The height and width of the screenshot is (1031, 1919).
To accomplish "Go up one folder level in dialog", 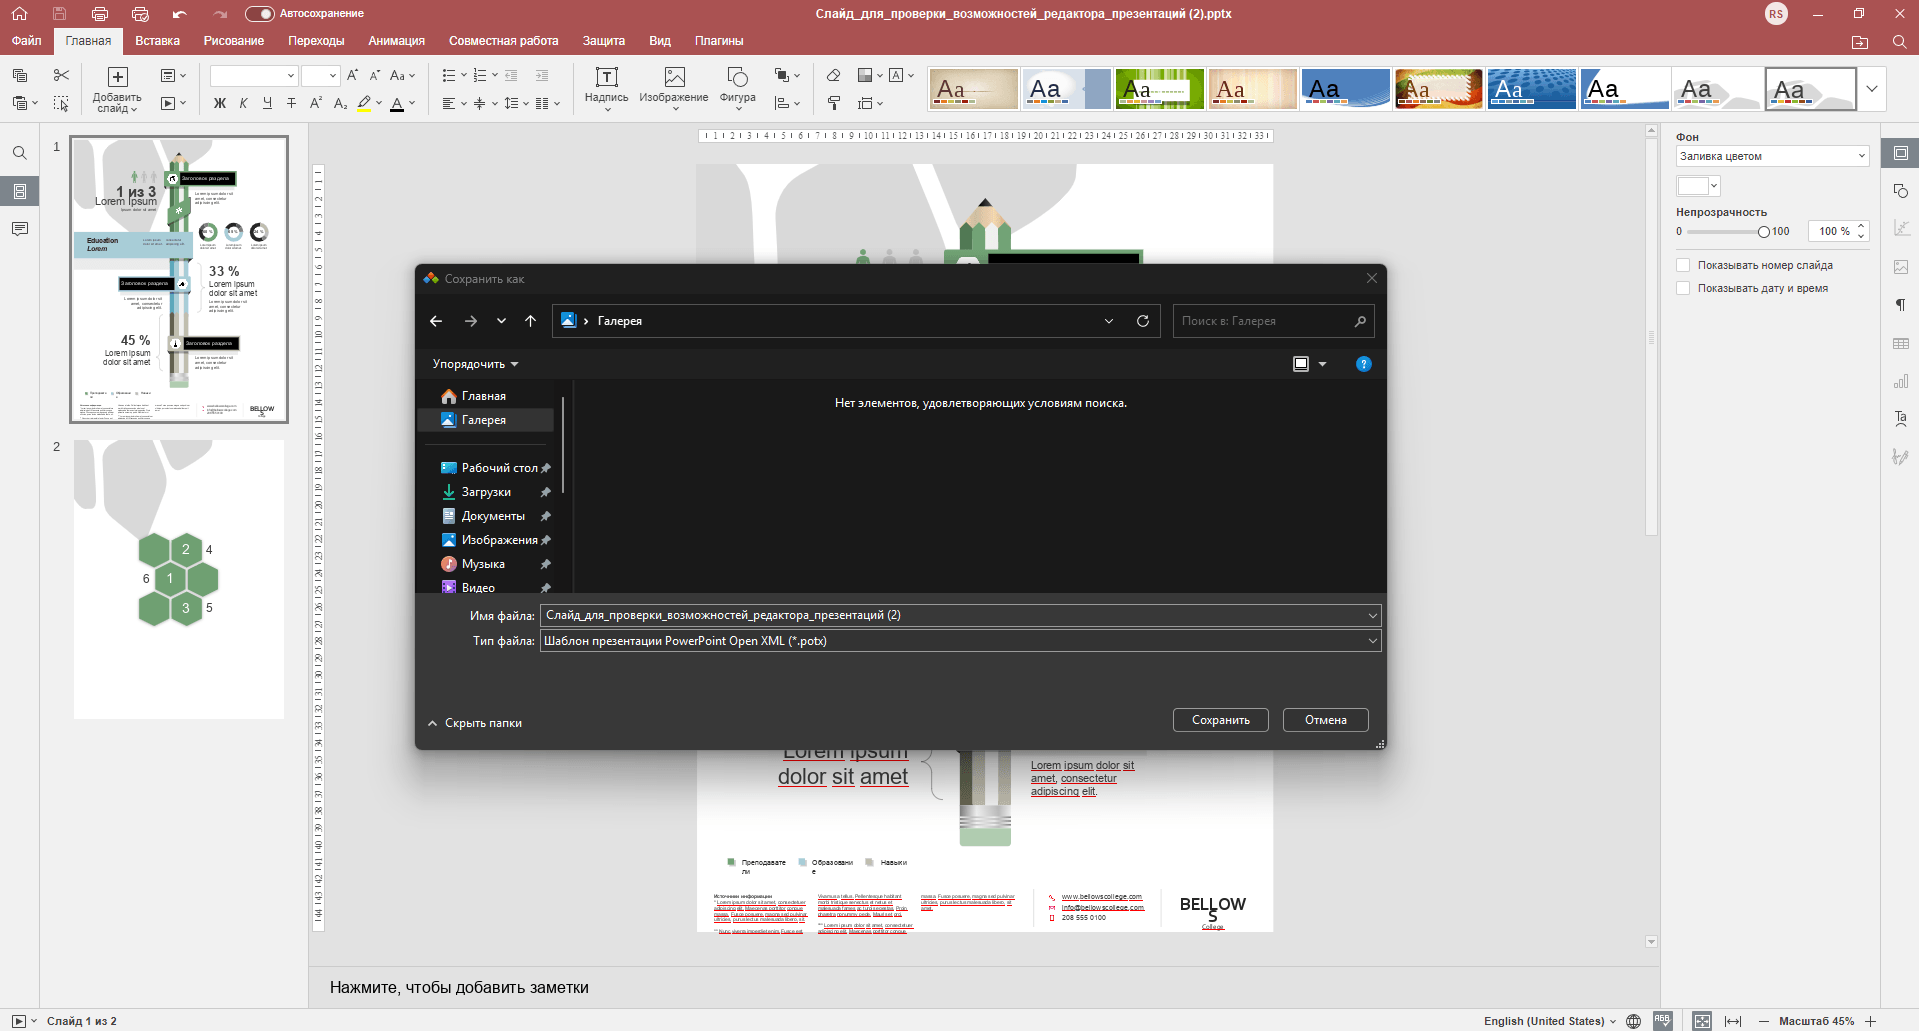I will tap(530, 321).
